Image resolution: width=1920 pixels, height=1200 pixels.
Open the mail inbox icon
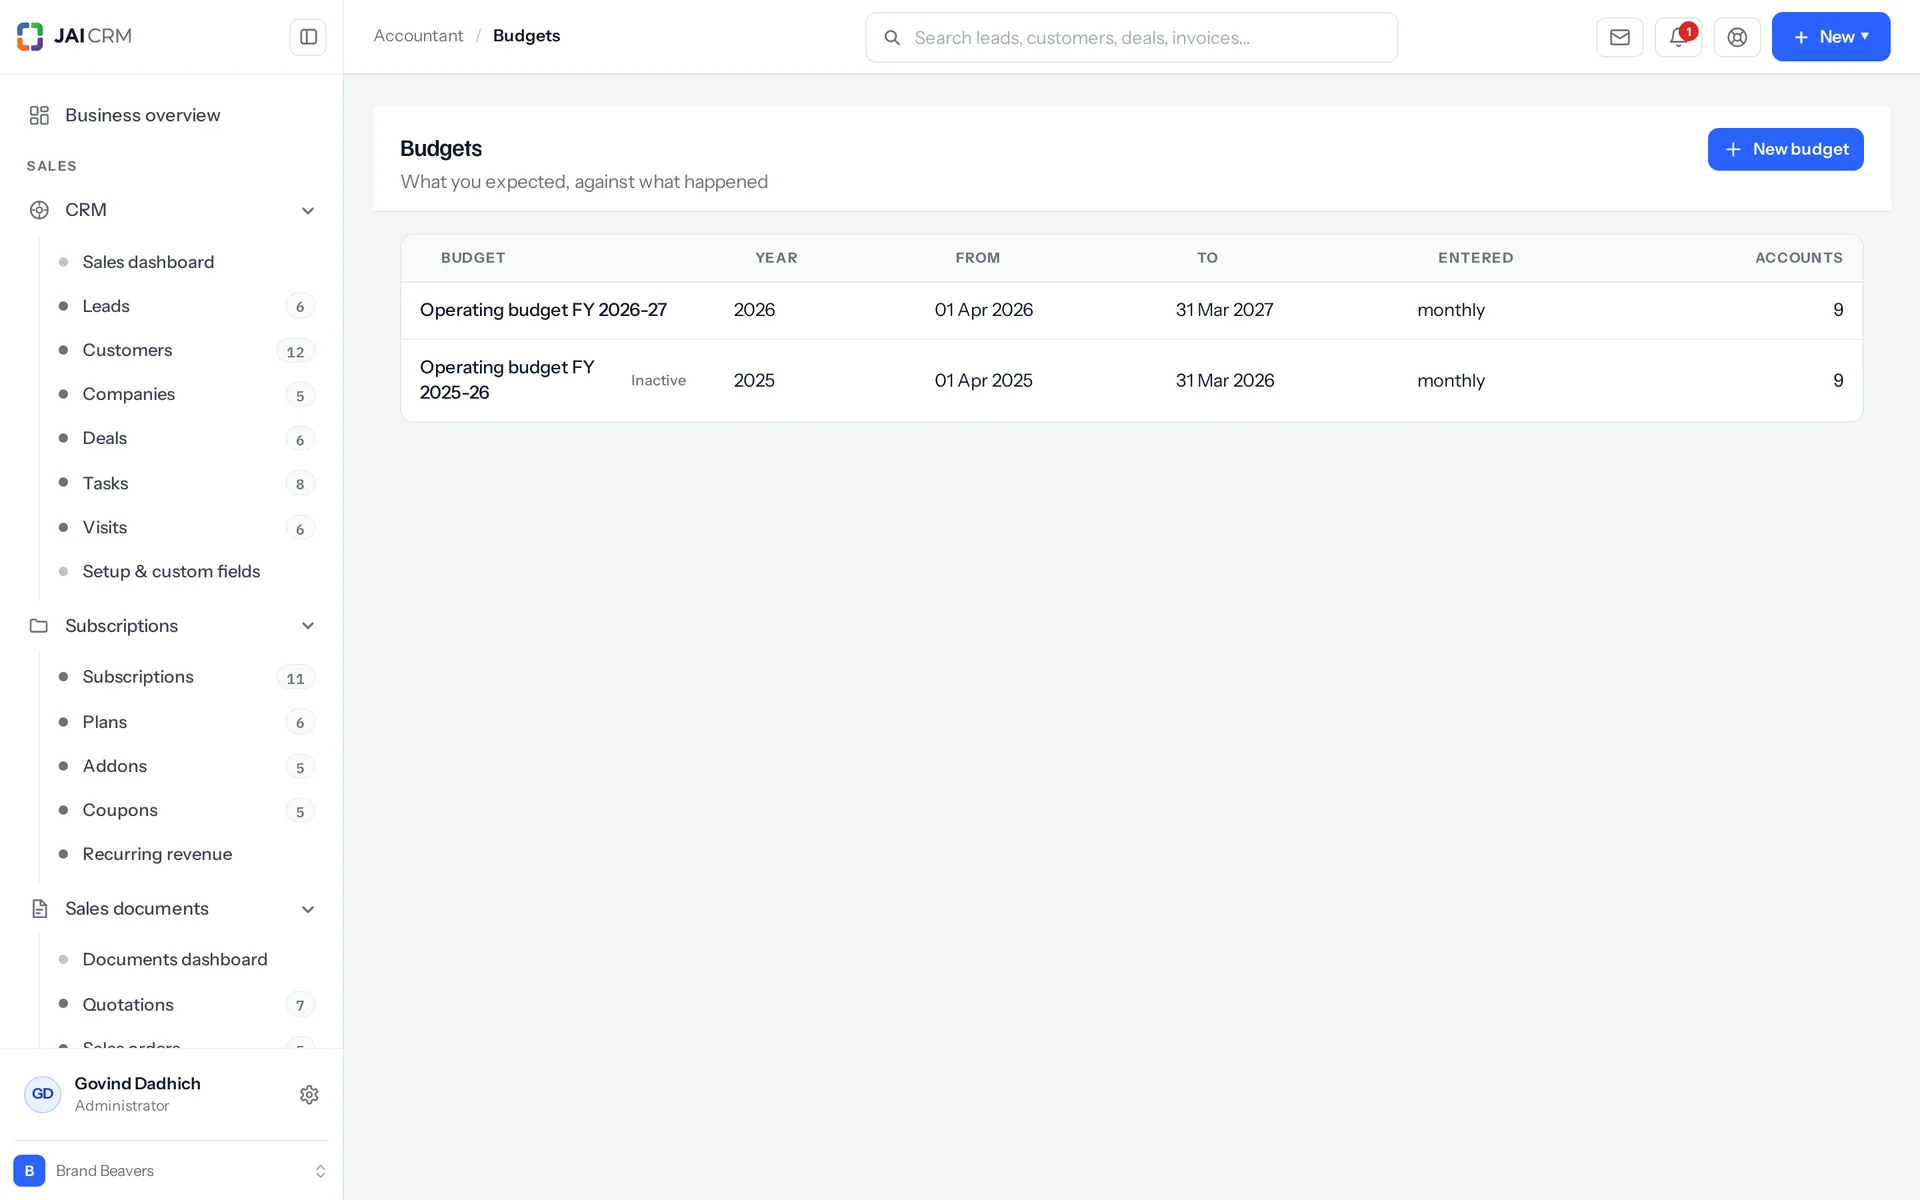coord(1619,37)
